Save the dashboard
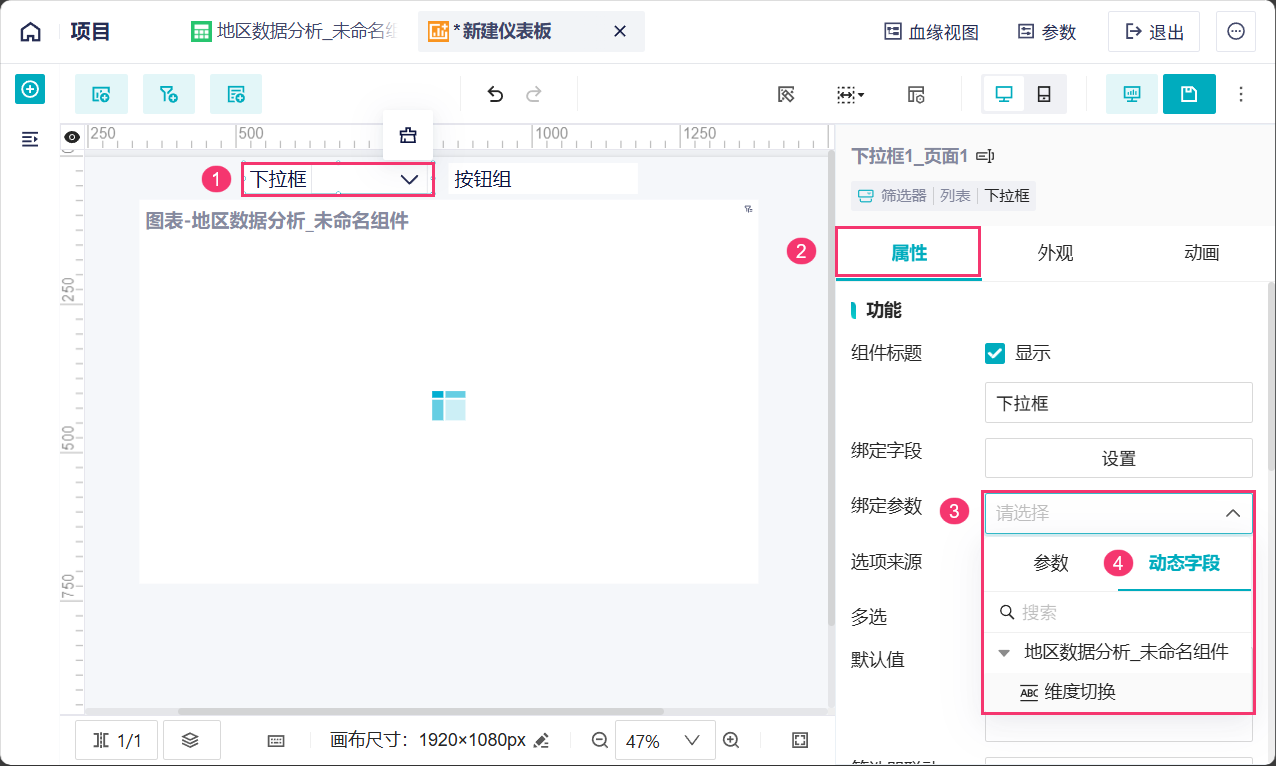Viewport: 1276px width, 766px height. [x=1189, y=94]
